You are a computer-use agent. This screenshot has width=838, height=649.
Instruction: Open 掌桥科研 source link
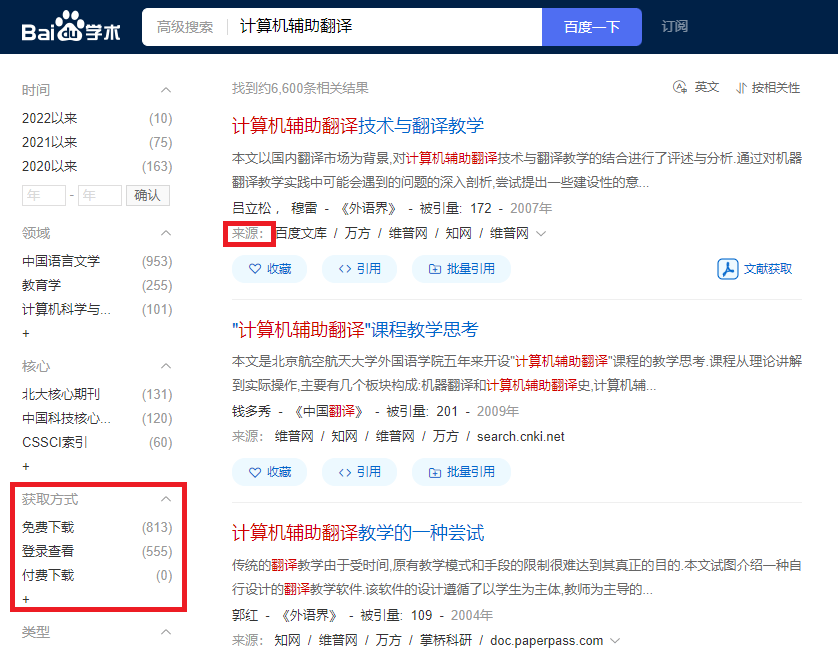pos(446,640)
